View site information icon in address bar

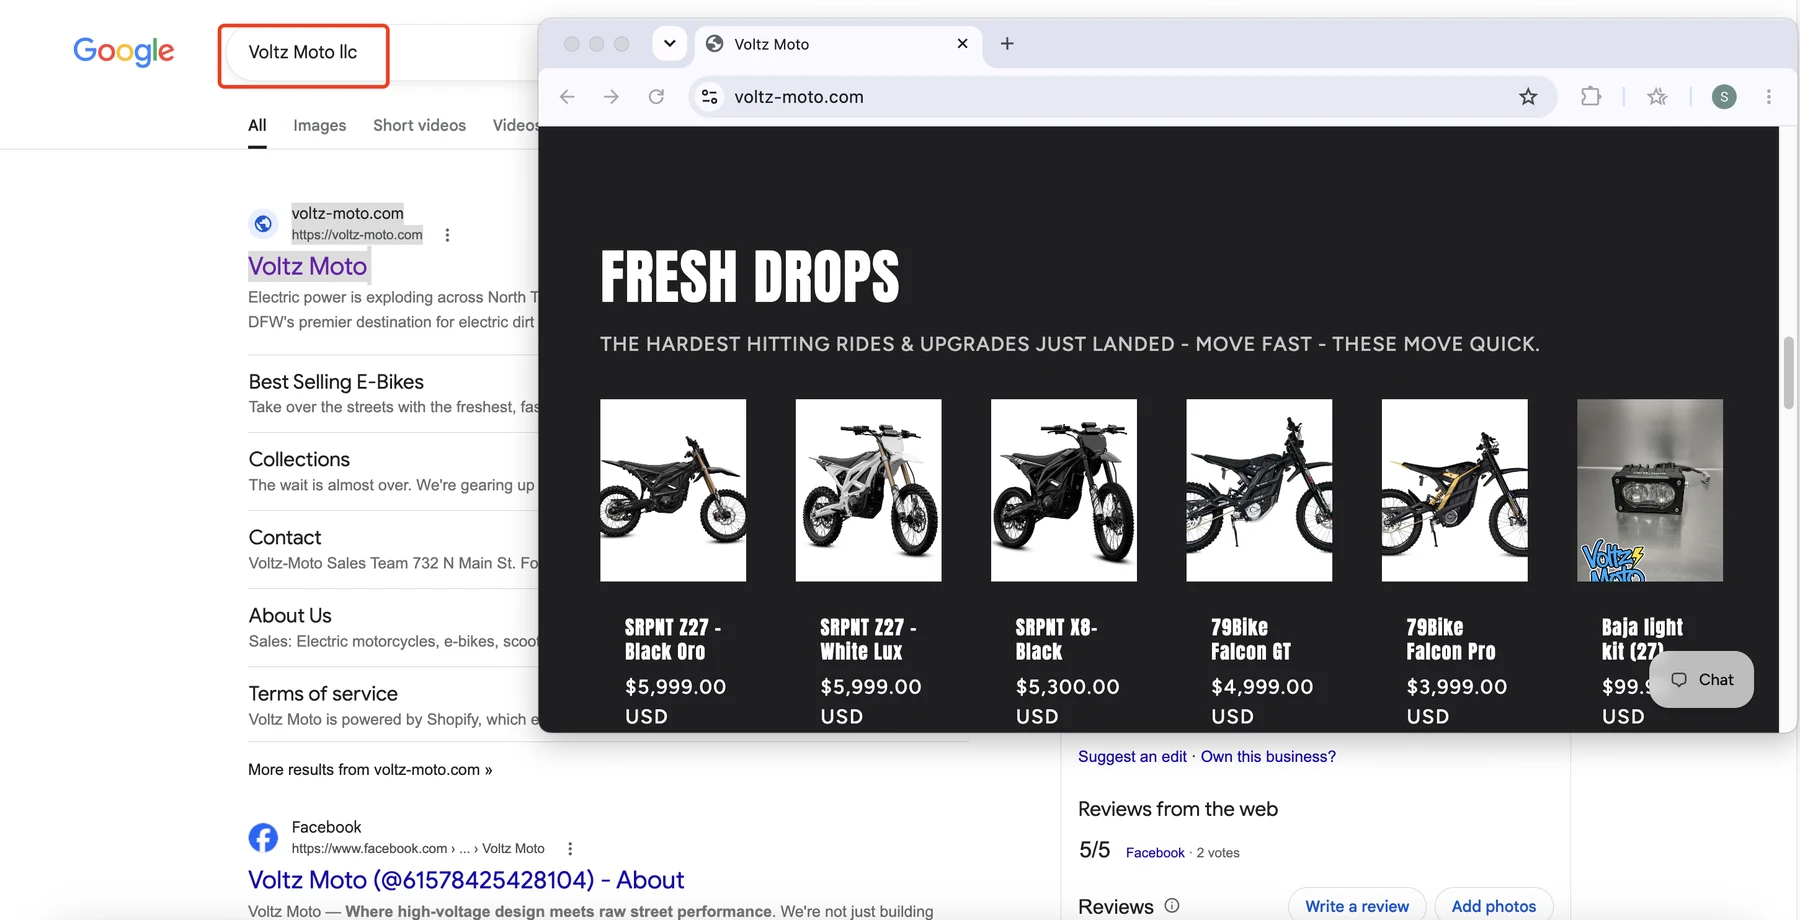click(x=710, y=97)
